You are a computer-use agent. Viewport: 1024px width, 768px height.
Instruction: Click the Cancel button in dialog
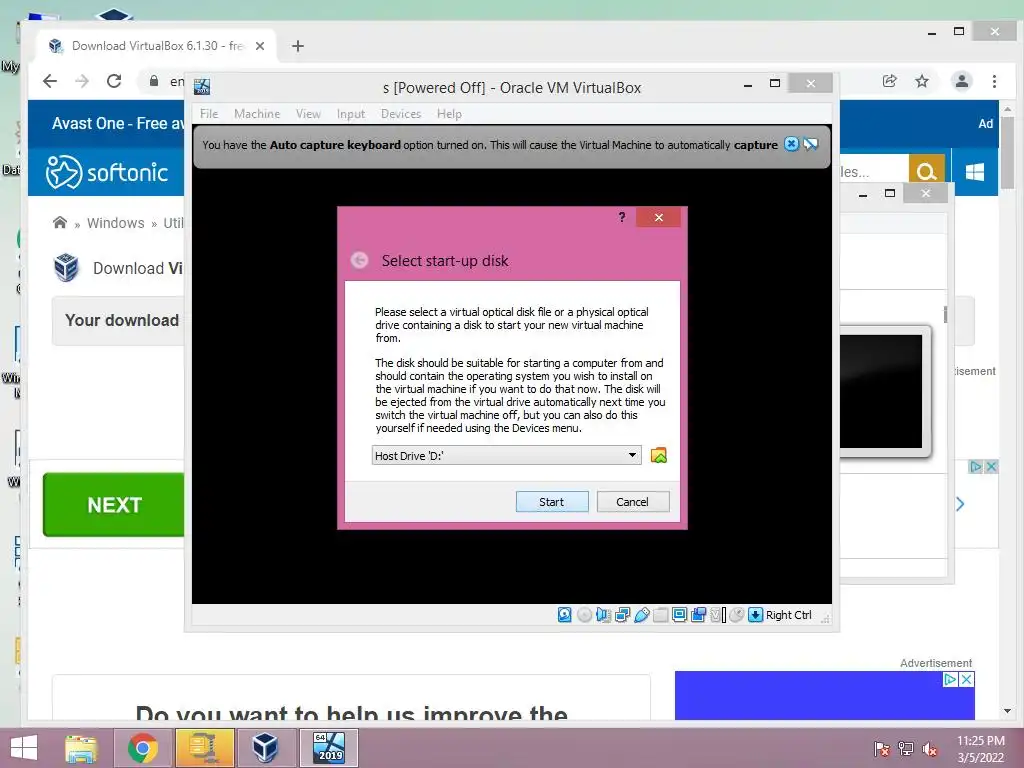[633, 502]
